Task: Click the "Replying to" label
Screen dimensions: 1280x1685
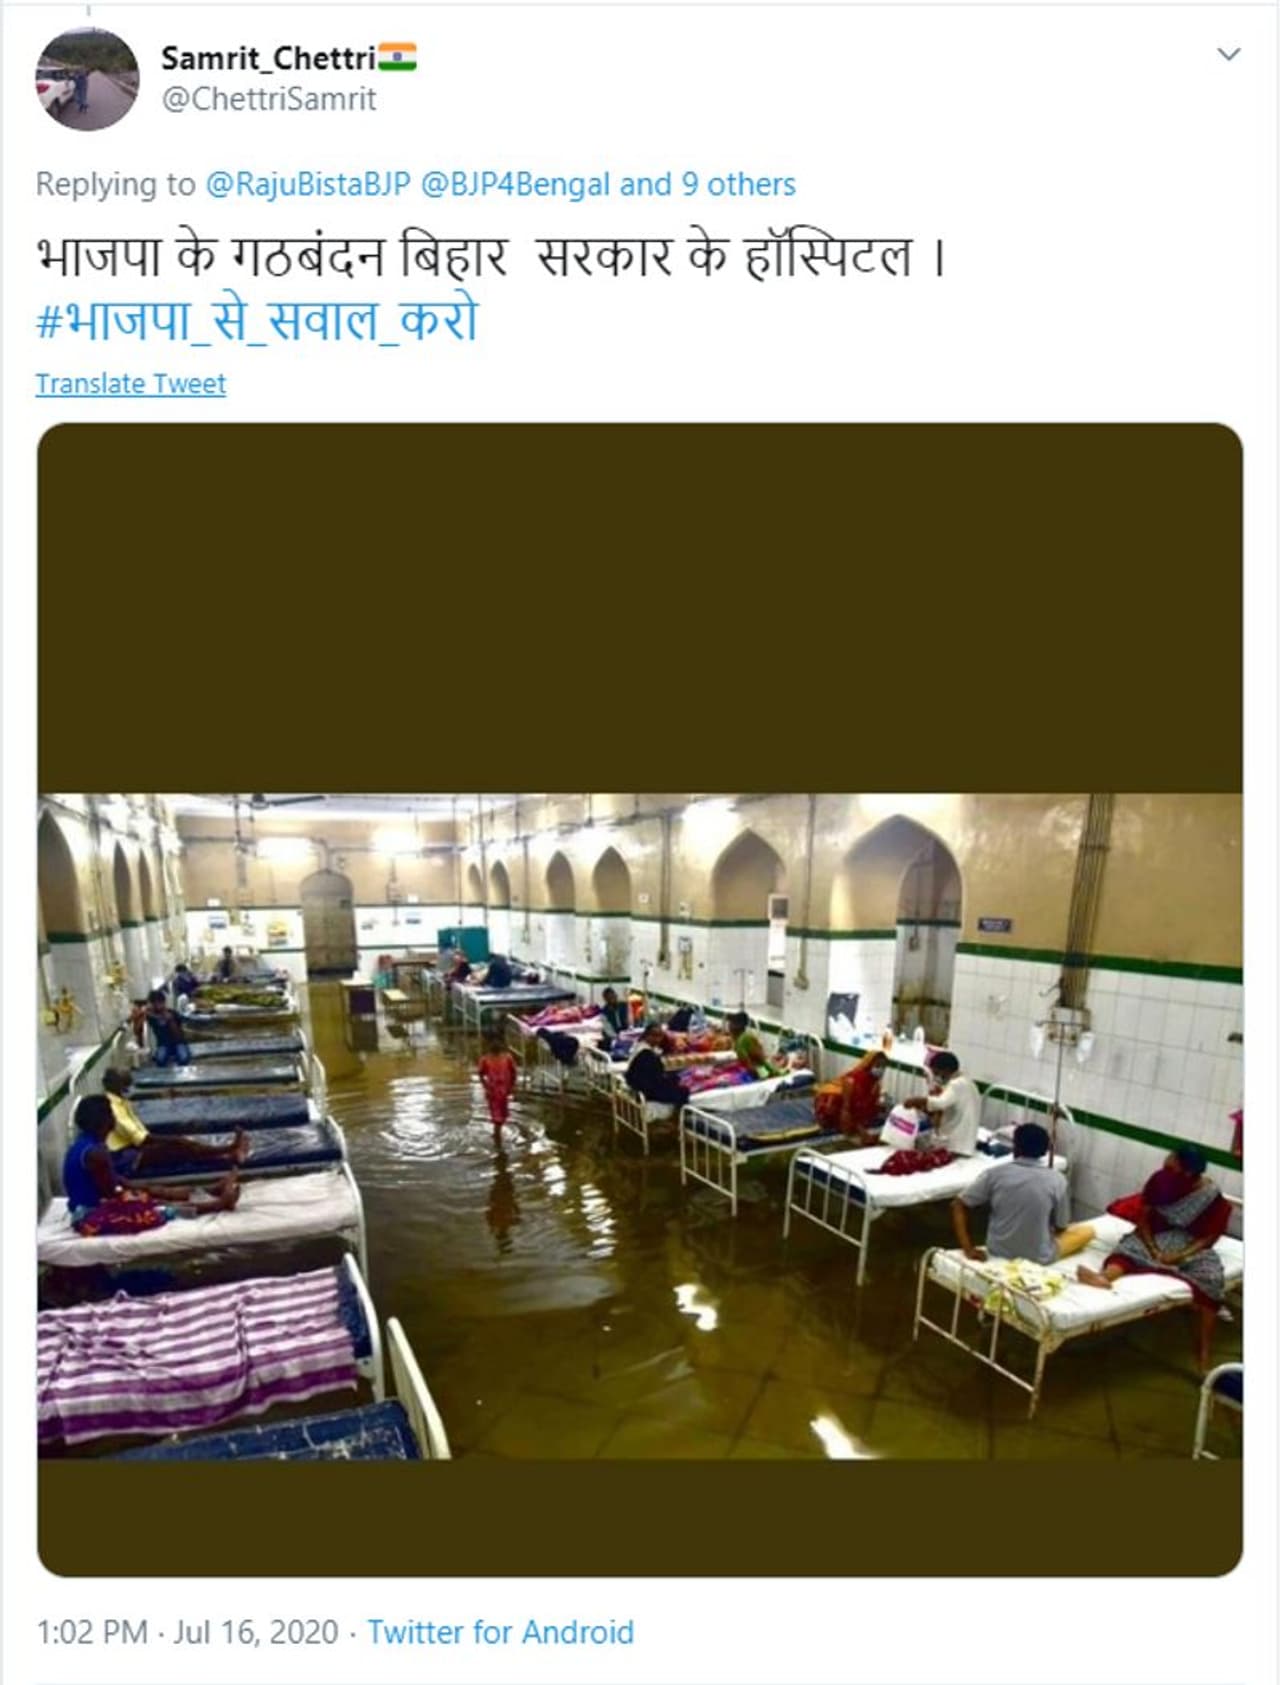Action: (115, 184)
